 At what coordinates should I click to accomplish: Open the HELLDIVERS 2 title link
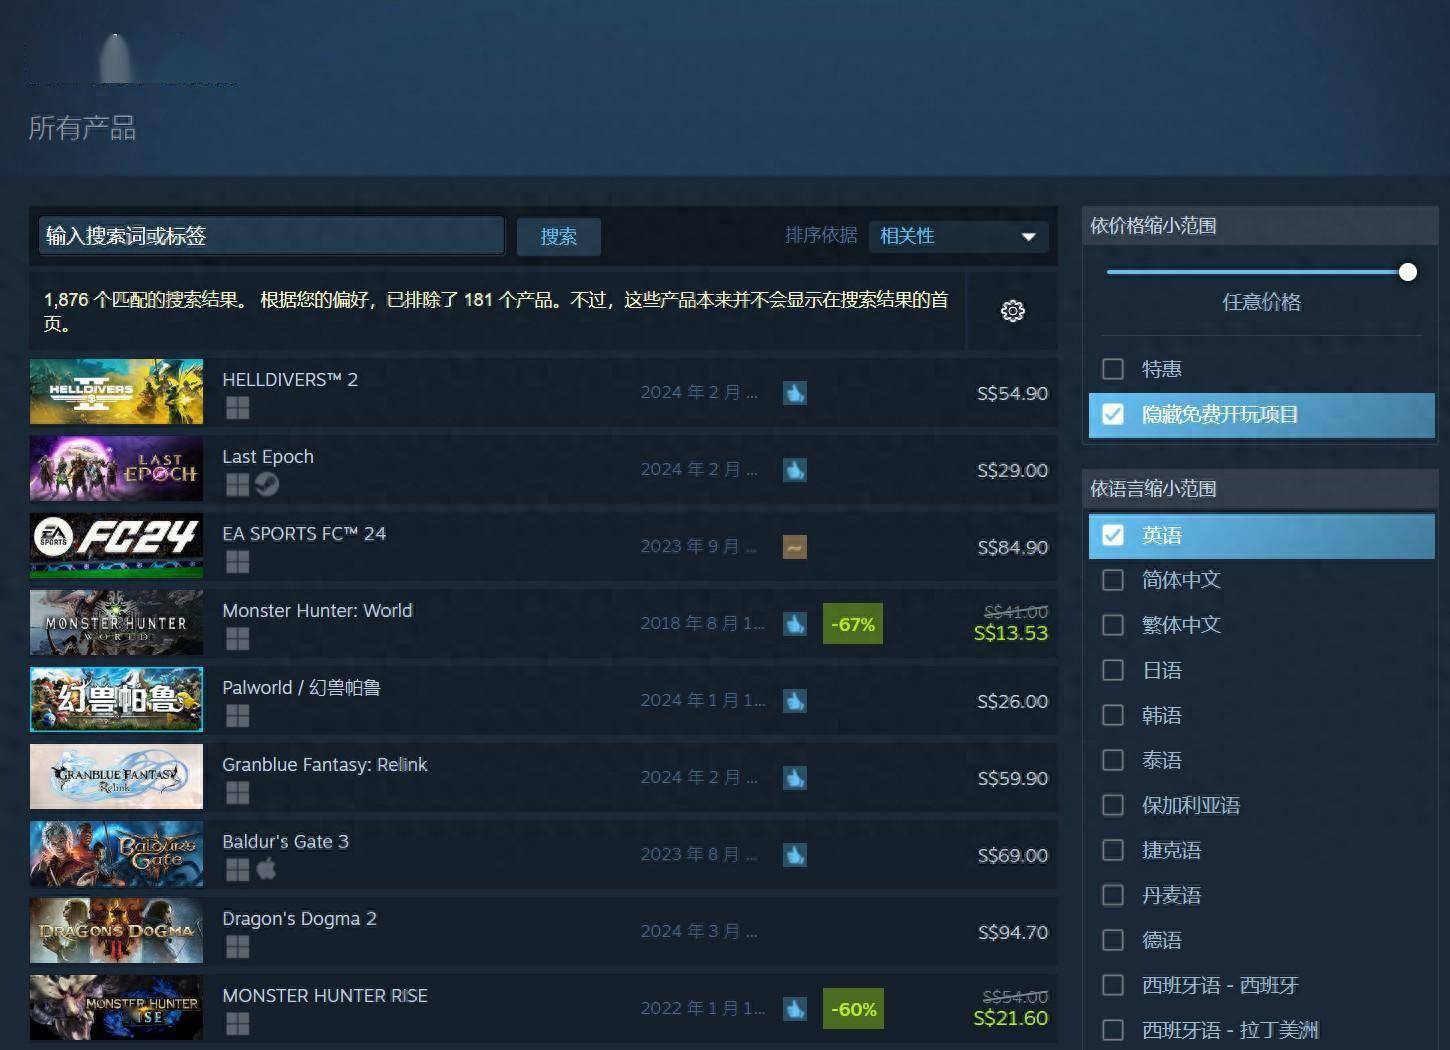coord(290,380)
